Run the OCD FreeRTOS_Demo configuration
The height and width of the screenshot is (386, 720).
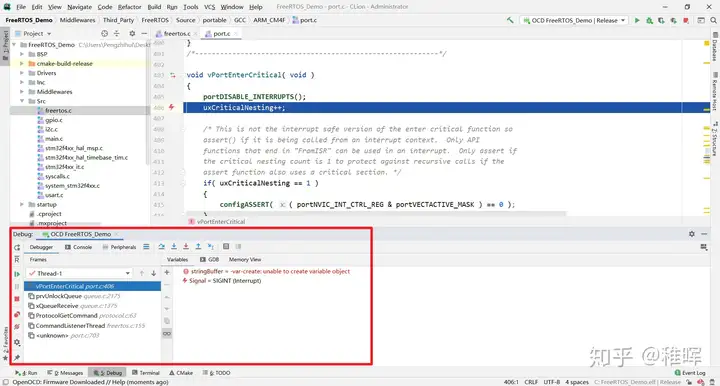pos(637,20)
